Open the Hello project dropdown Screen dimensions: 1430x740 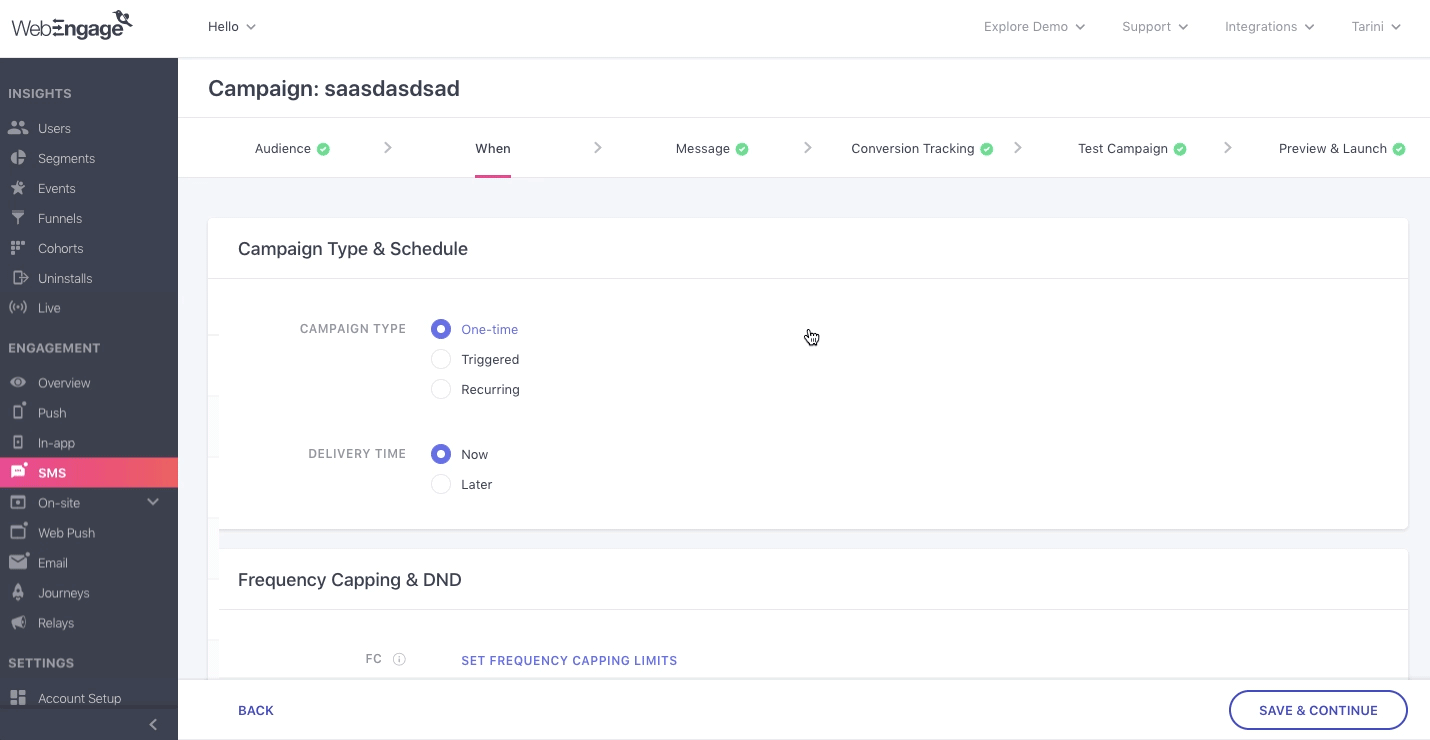232,27
